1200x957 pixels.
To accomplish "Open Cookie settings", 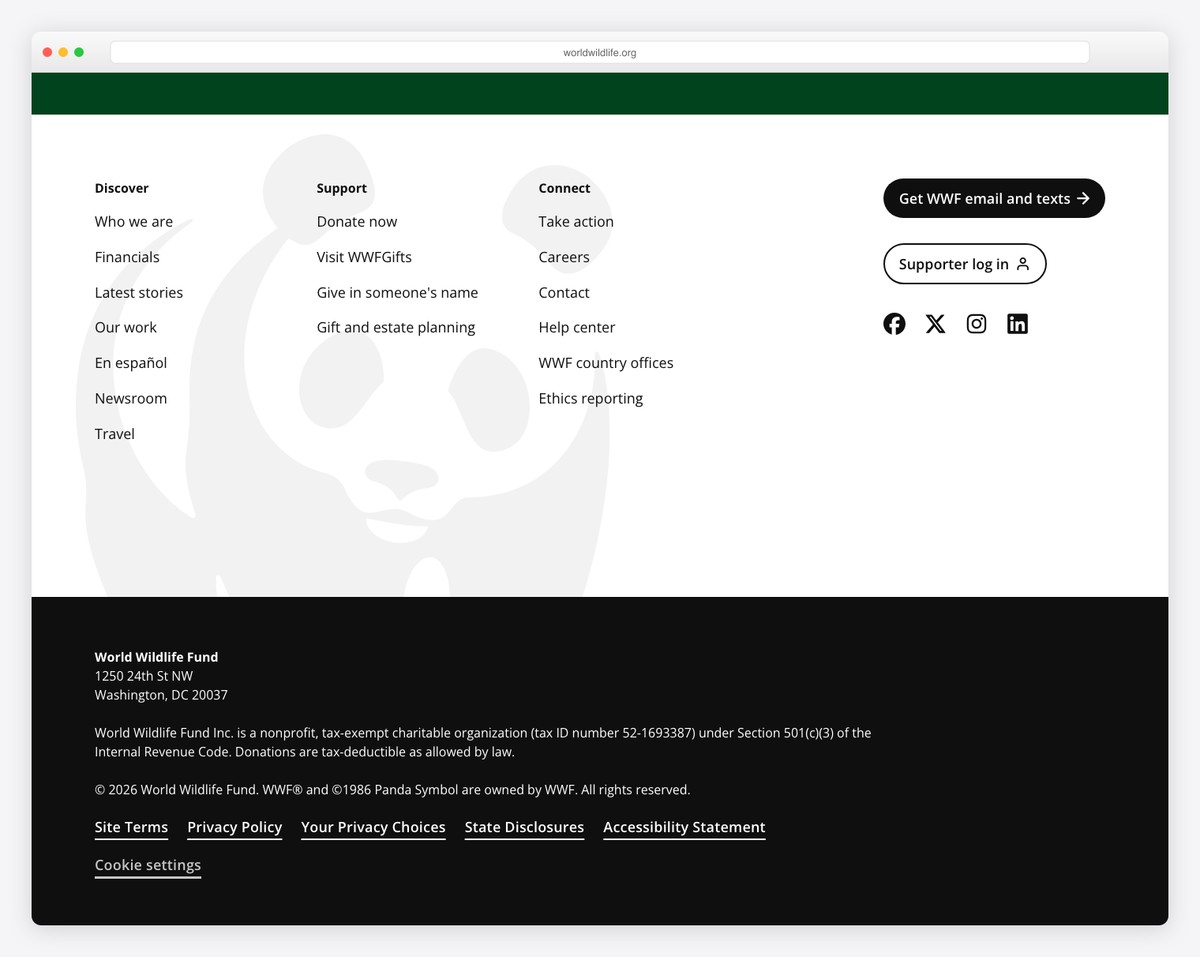I will click(147, 864).
